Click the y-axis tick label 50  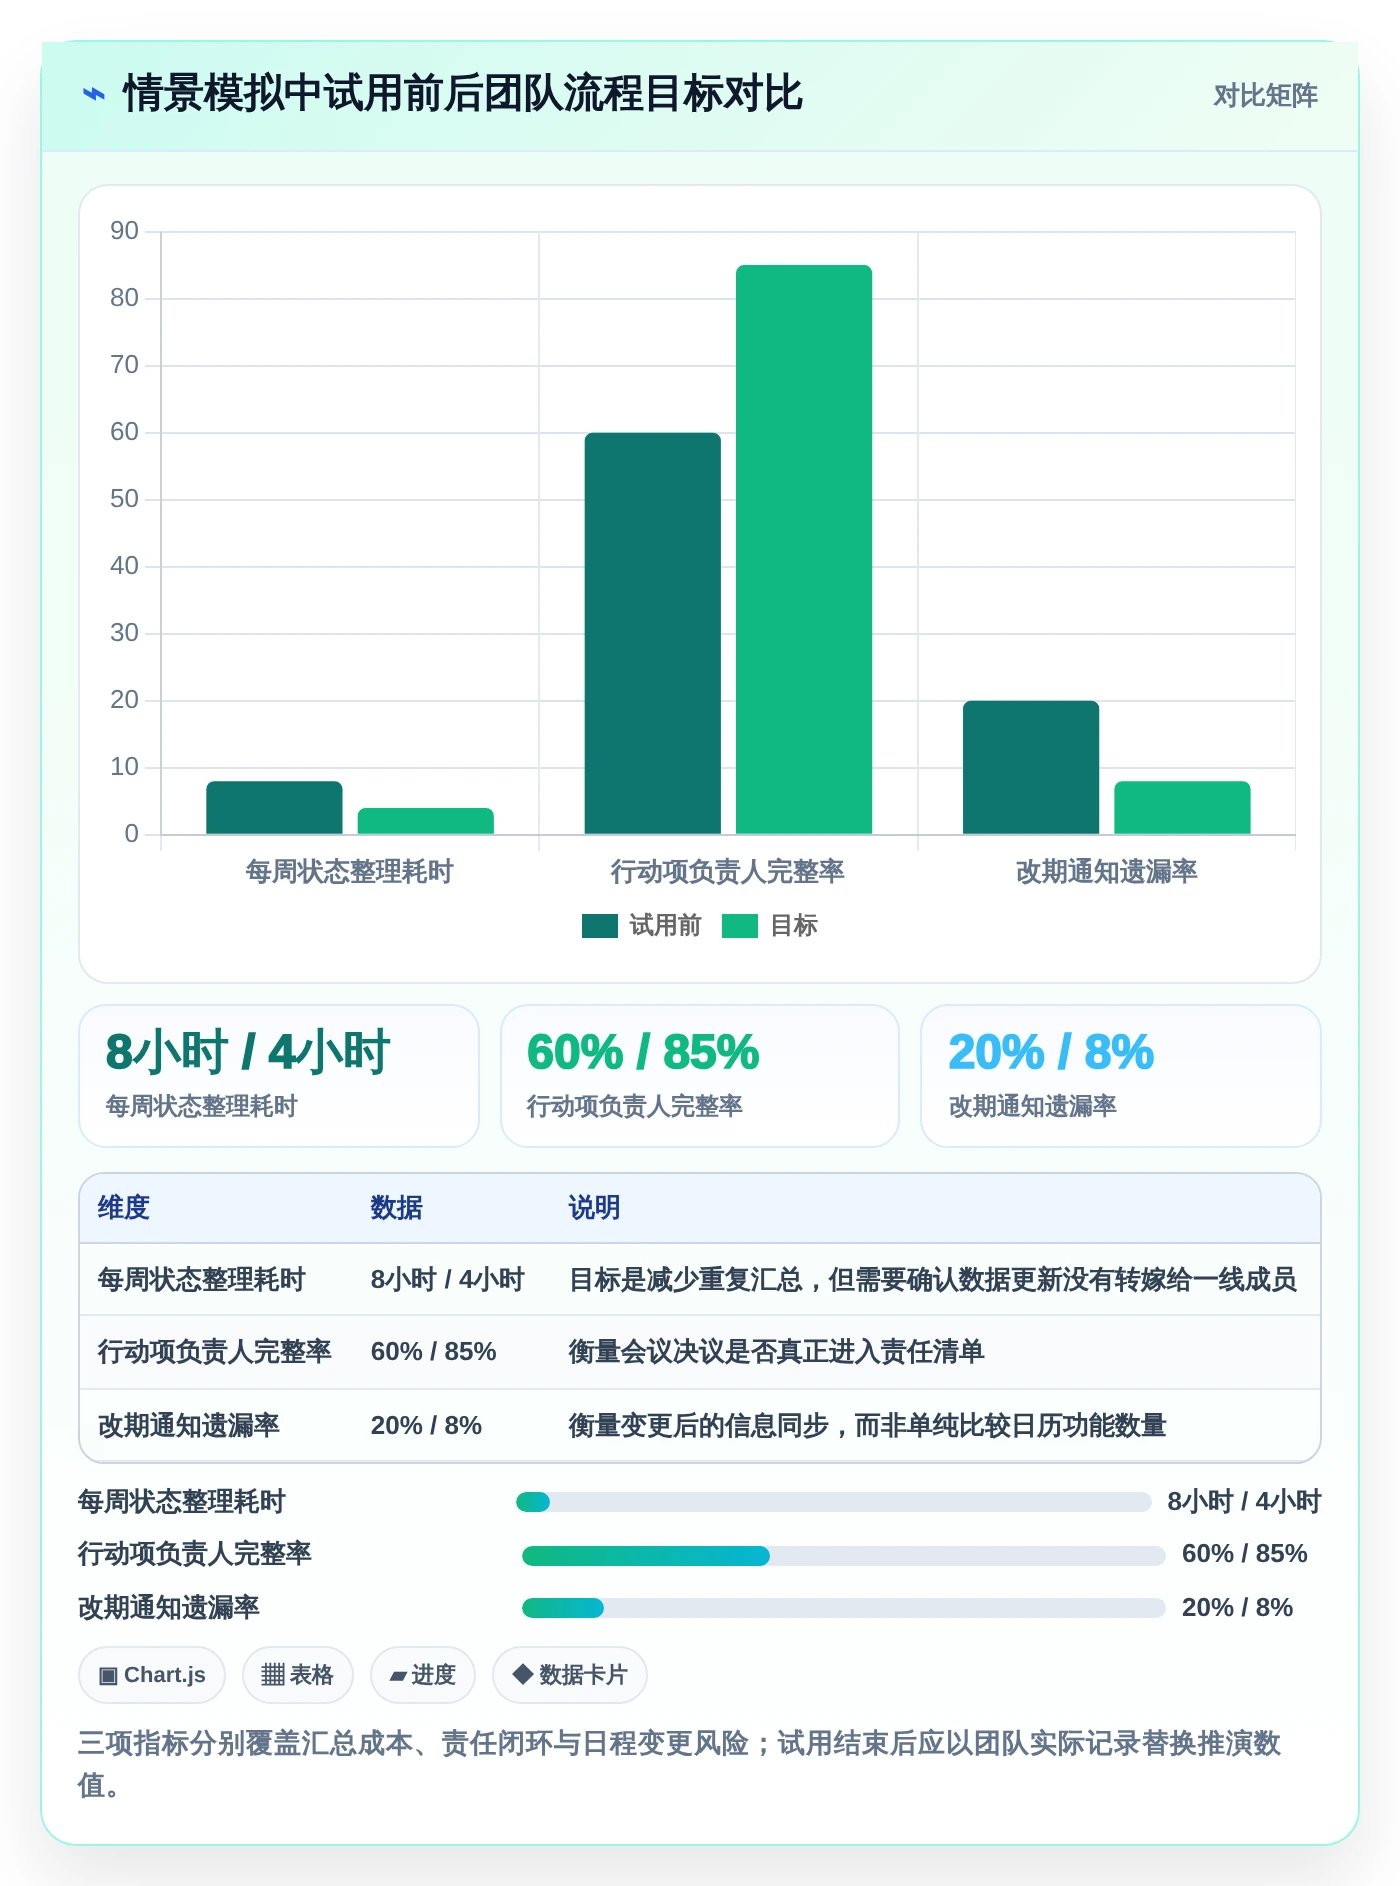point(124,499)
